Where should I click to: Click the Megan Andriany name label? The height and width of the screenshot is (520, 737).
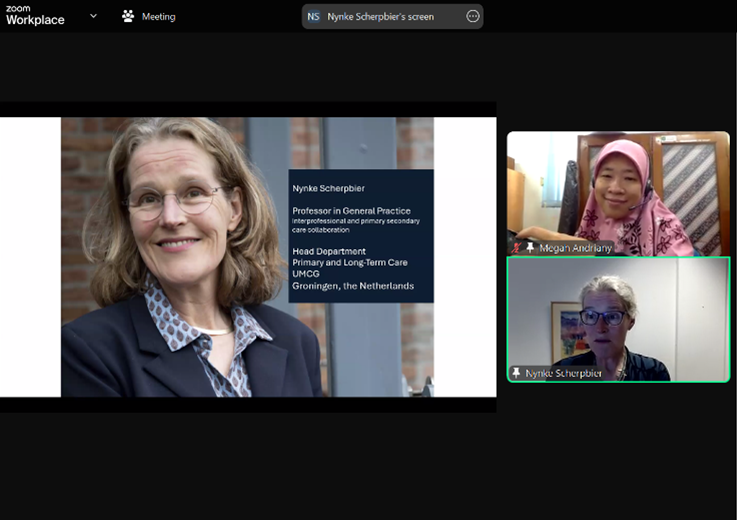tap(574, 247)
